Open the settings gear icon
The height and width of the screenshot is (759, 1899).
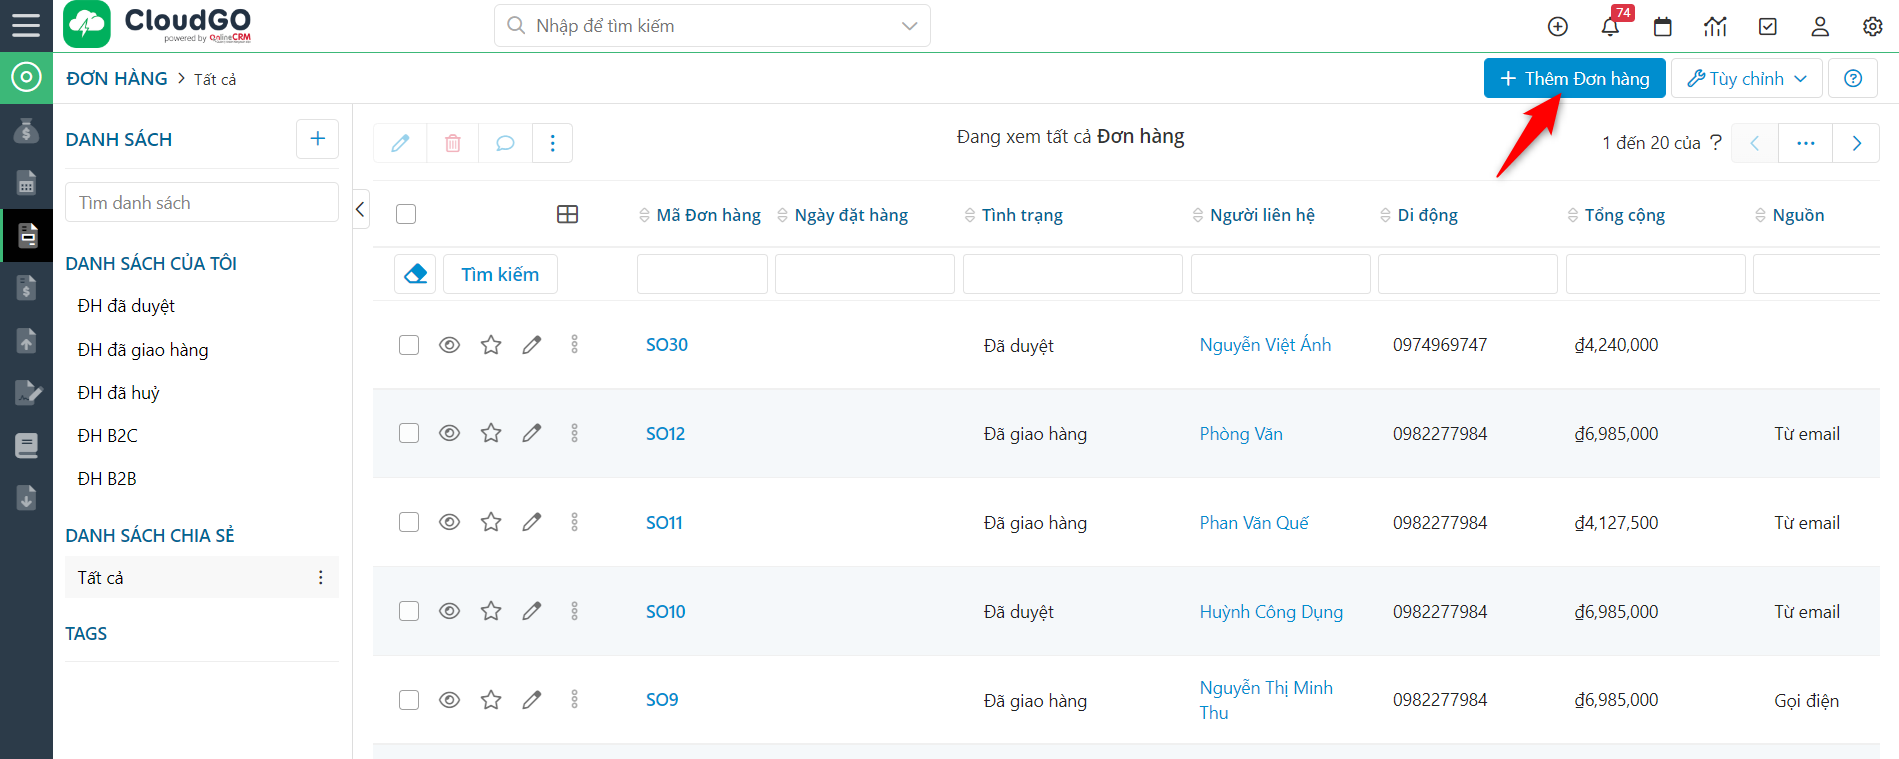tap(1872, 27)
